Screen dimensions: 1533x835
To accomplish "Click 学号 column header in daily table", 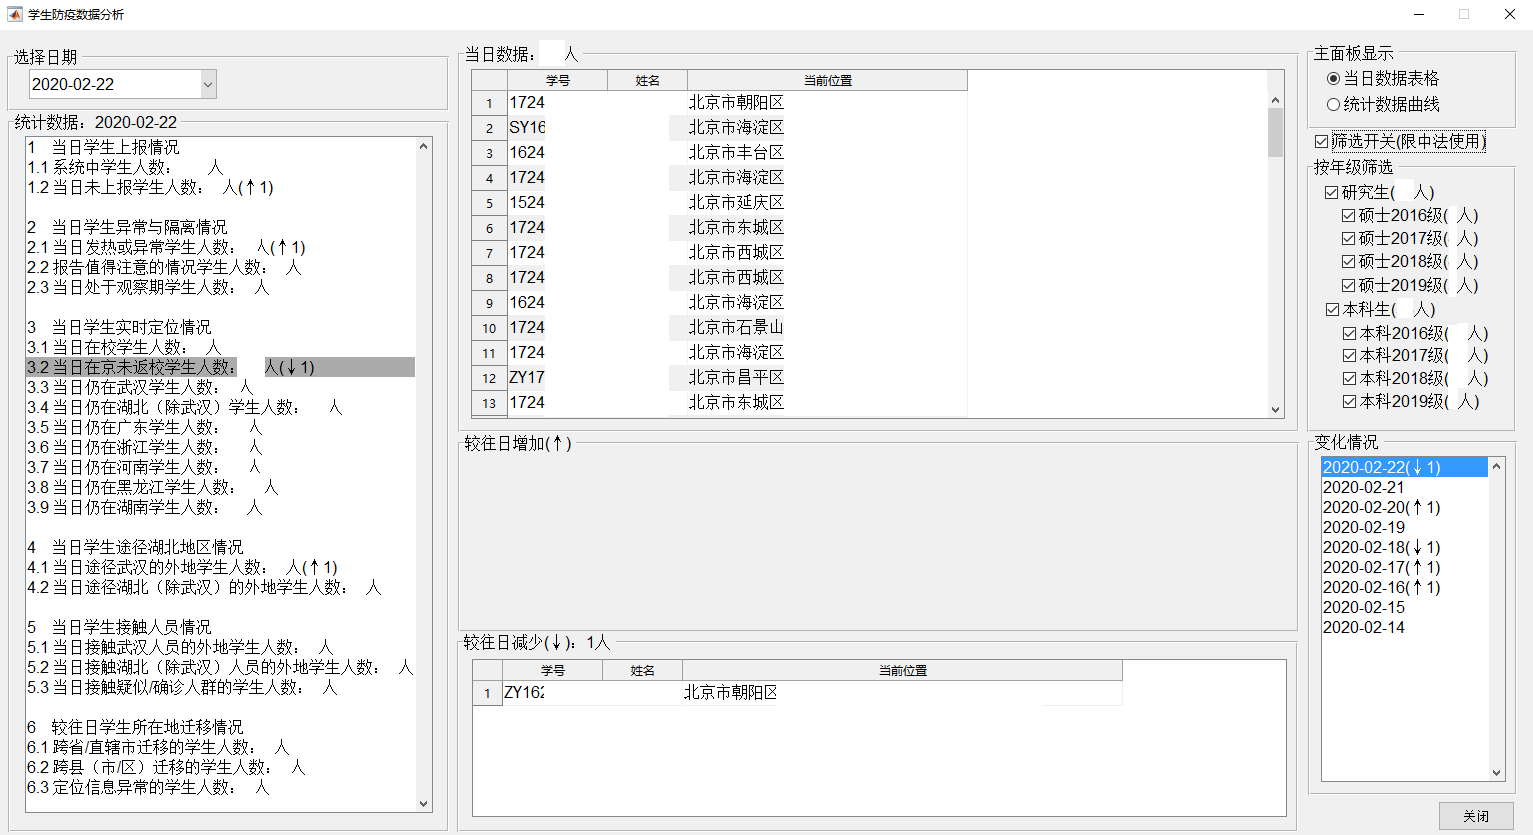I will coord(557,80).
